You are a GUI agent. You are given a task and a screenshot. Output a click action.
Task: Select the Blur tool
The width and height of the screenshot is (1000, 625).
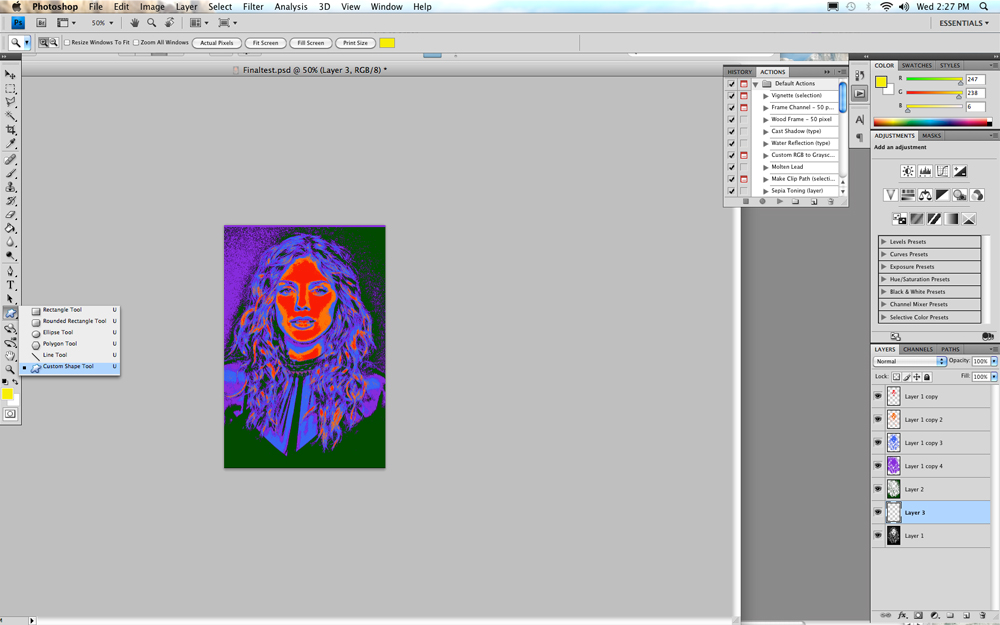click(10, 242)
